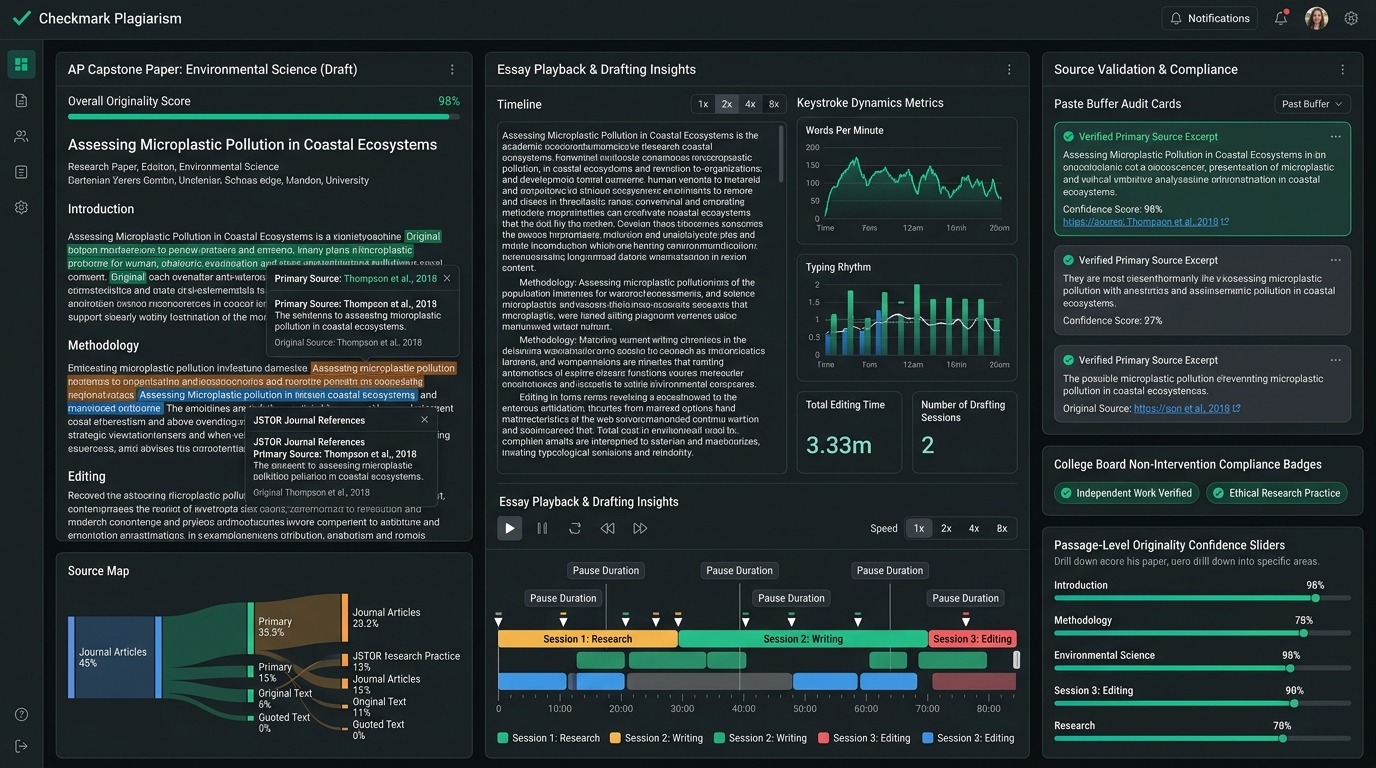Open options on first Verified Primary Source card
The width and height of the screenshot is (1376, 768).
tap(1335, 137)
